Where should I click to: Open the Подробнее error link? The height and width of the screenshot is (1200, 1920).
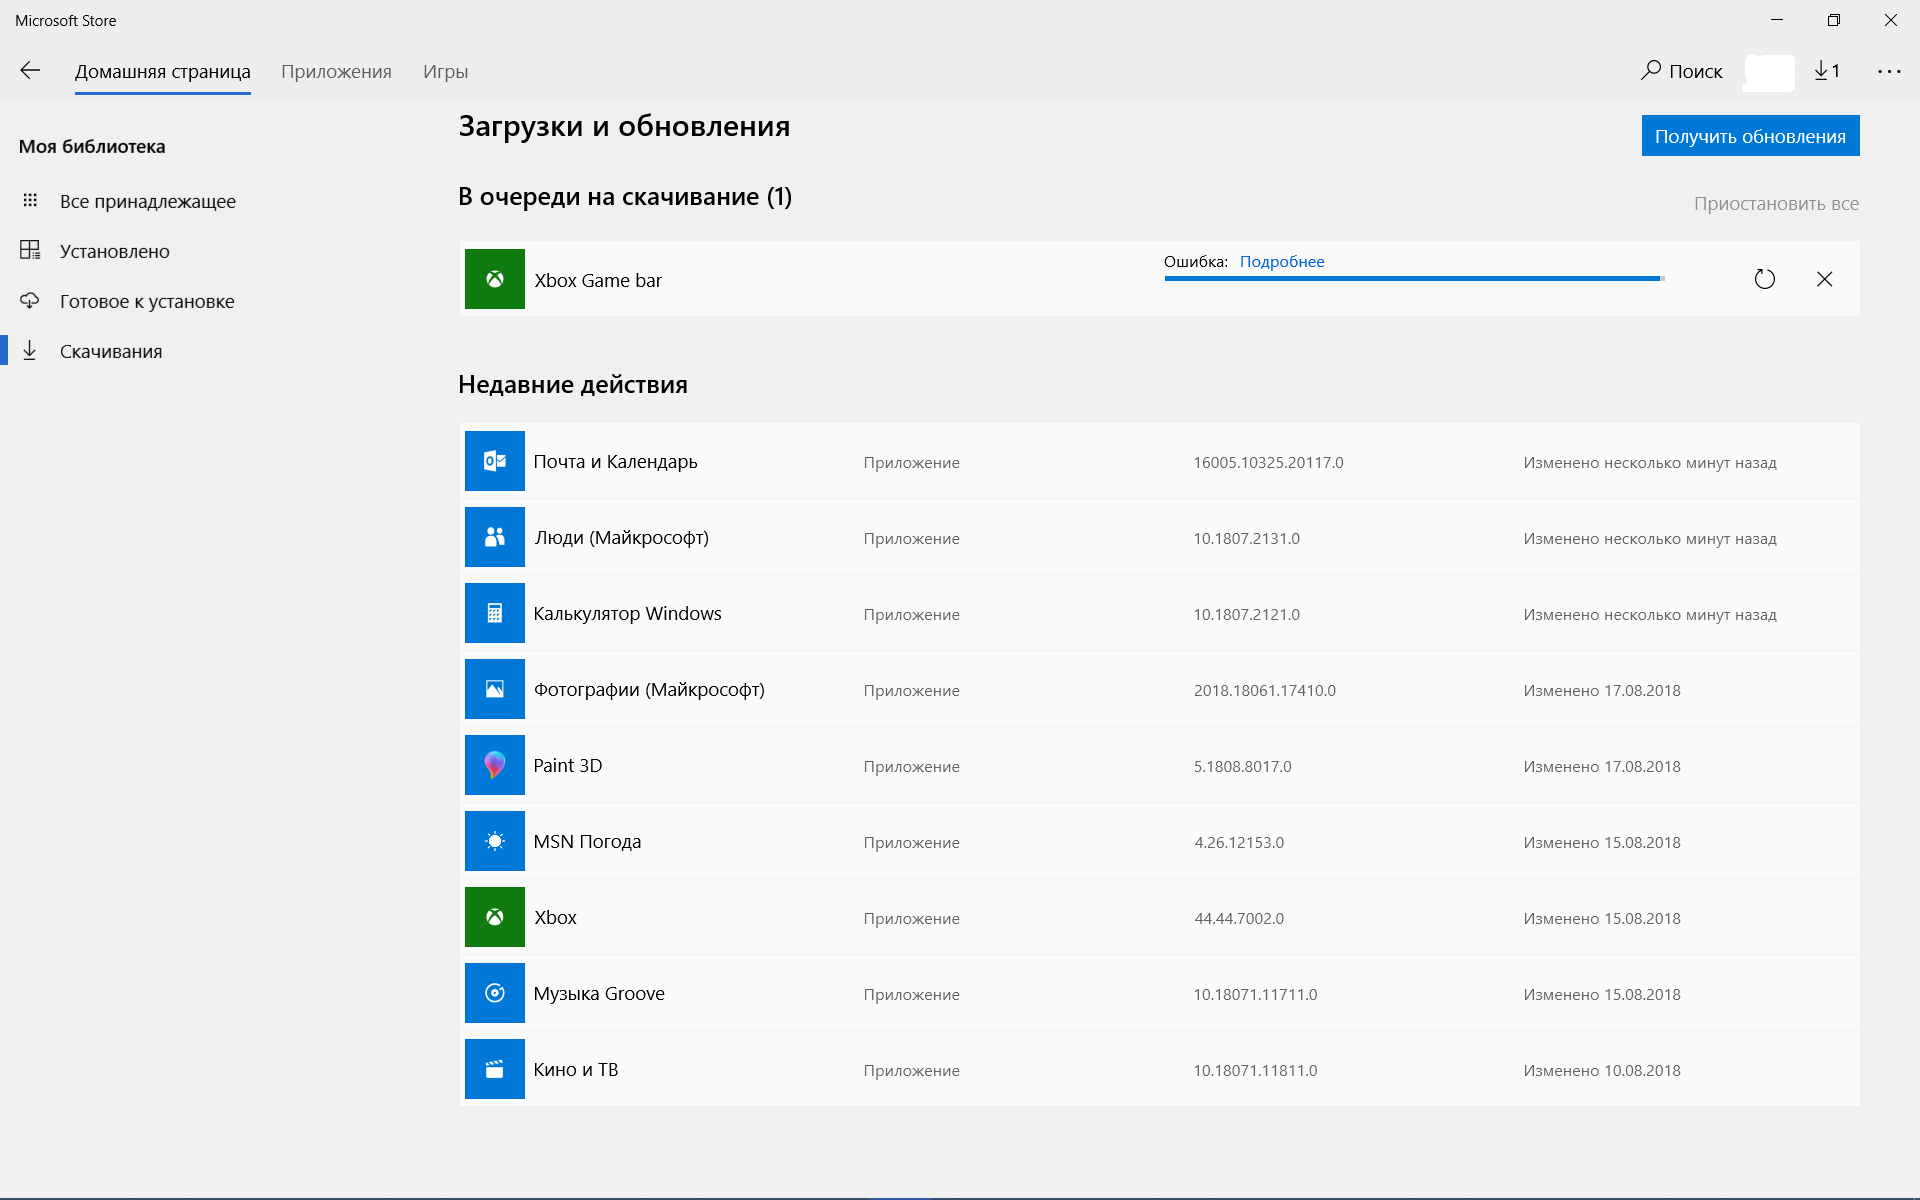click(x=1282, y=261)
